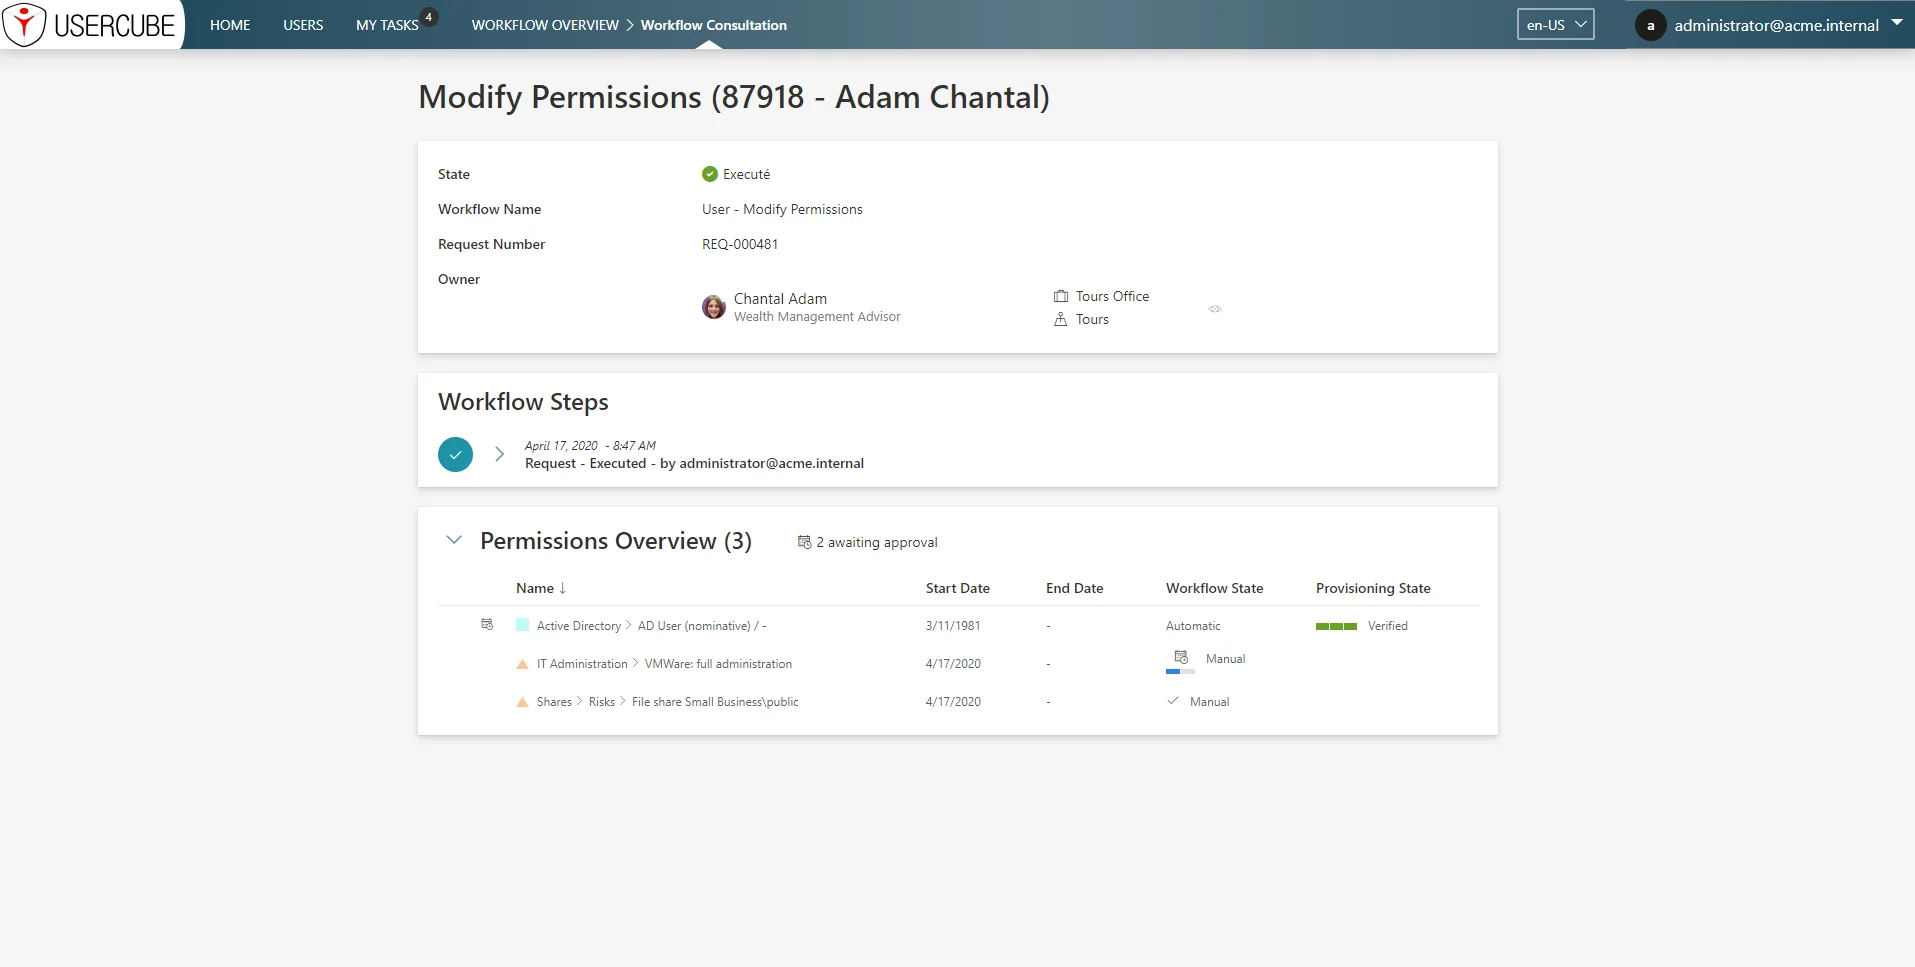Click the orange warning triangle for IT Administration

(x=522, y=664)
